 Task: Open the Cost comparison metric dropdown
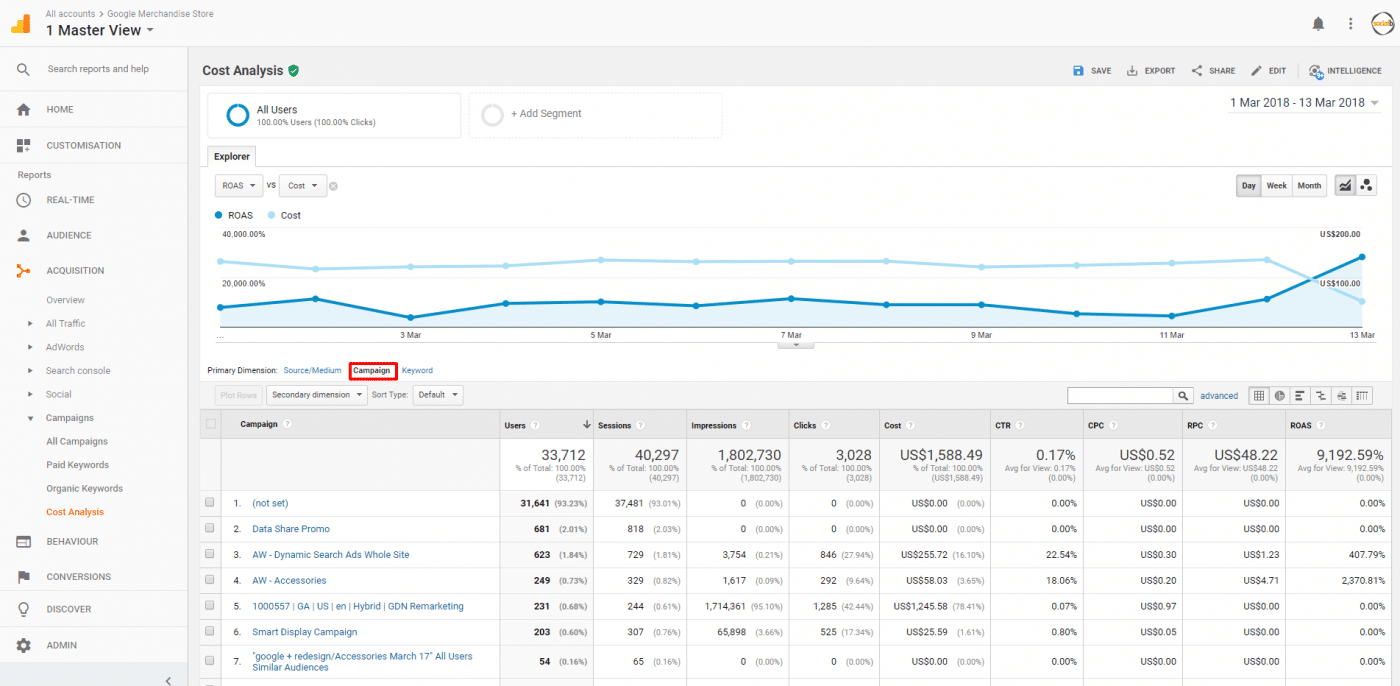303,186
